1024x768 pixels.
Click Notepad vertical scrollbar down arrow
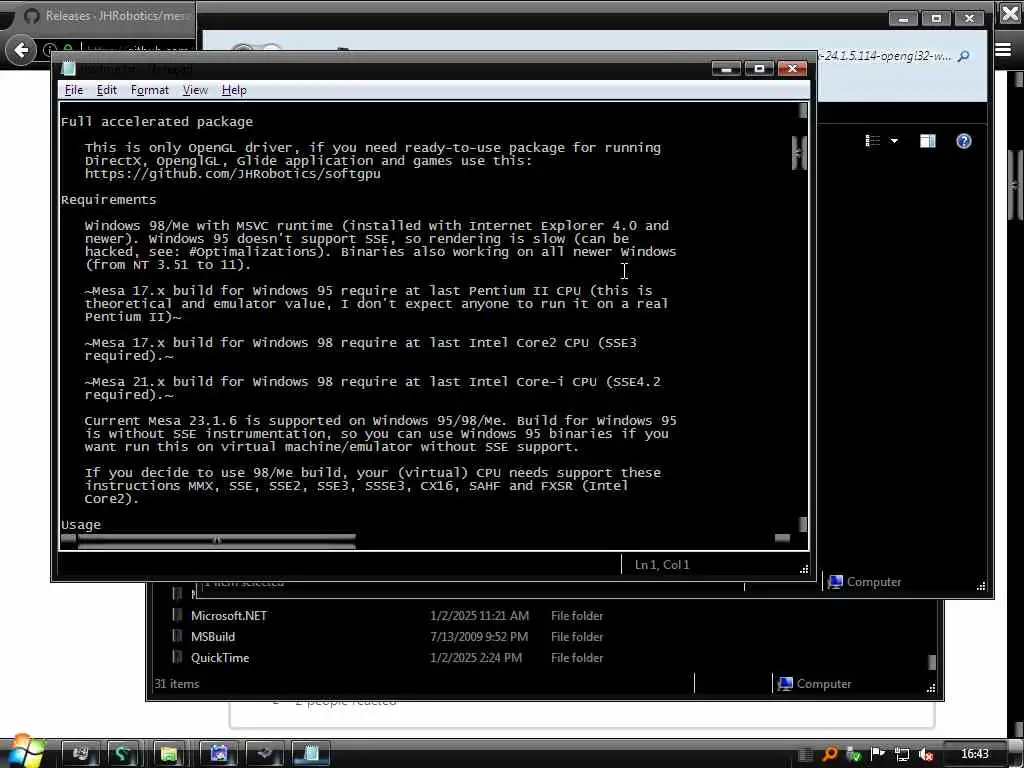click(803, 524)
